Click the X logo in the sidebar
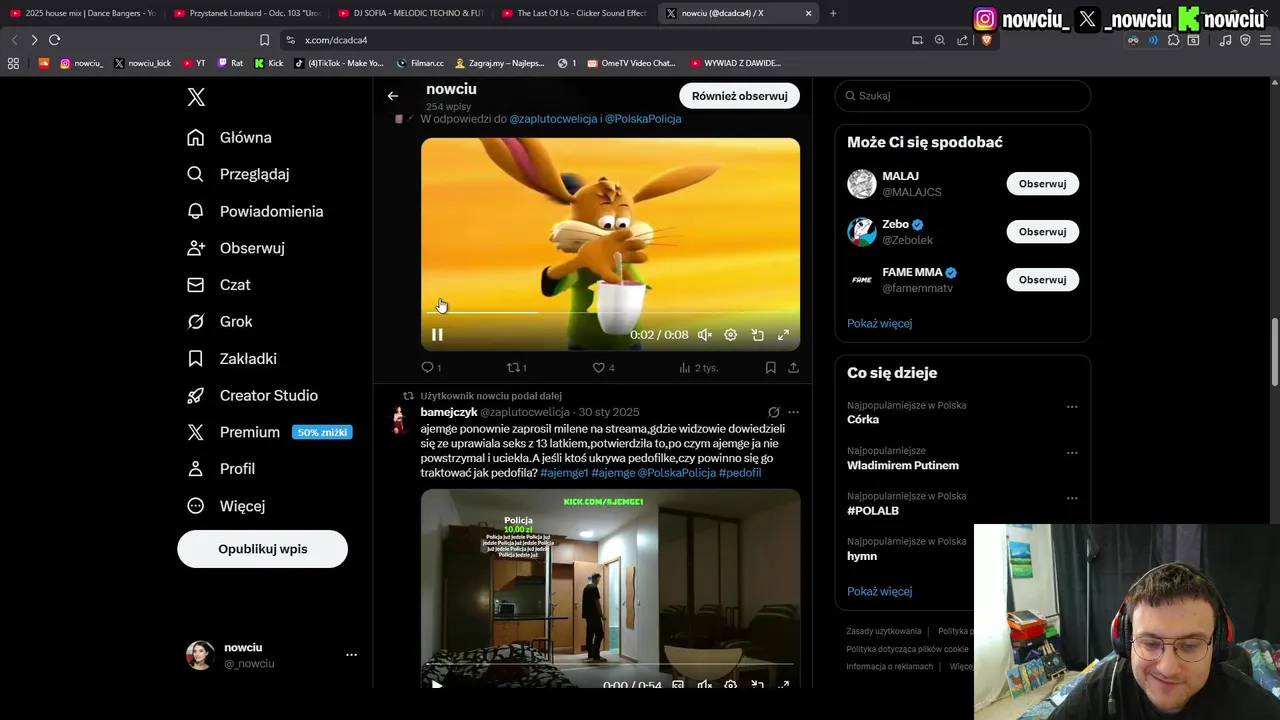 pyautogui.click(x=196, y=97)
